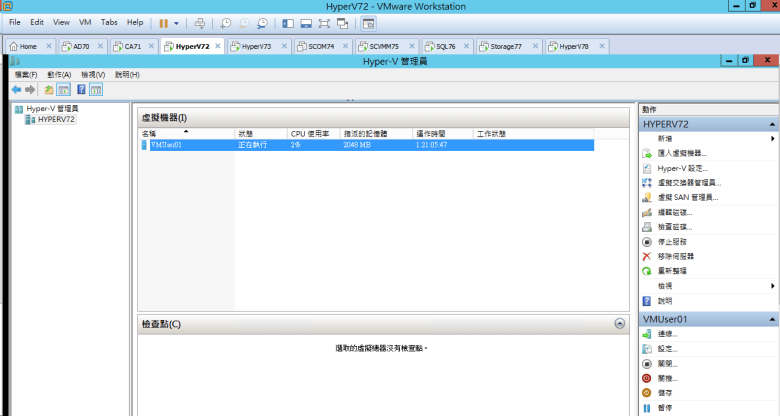This screenshot has height=416, width=780.
Task: Click 移除伺服器 red X action
Action: (675, 257)
